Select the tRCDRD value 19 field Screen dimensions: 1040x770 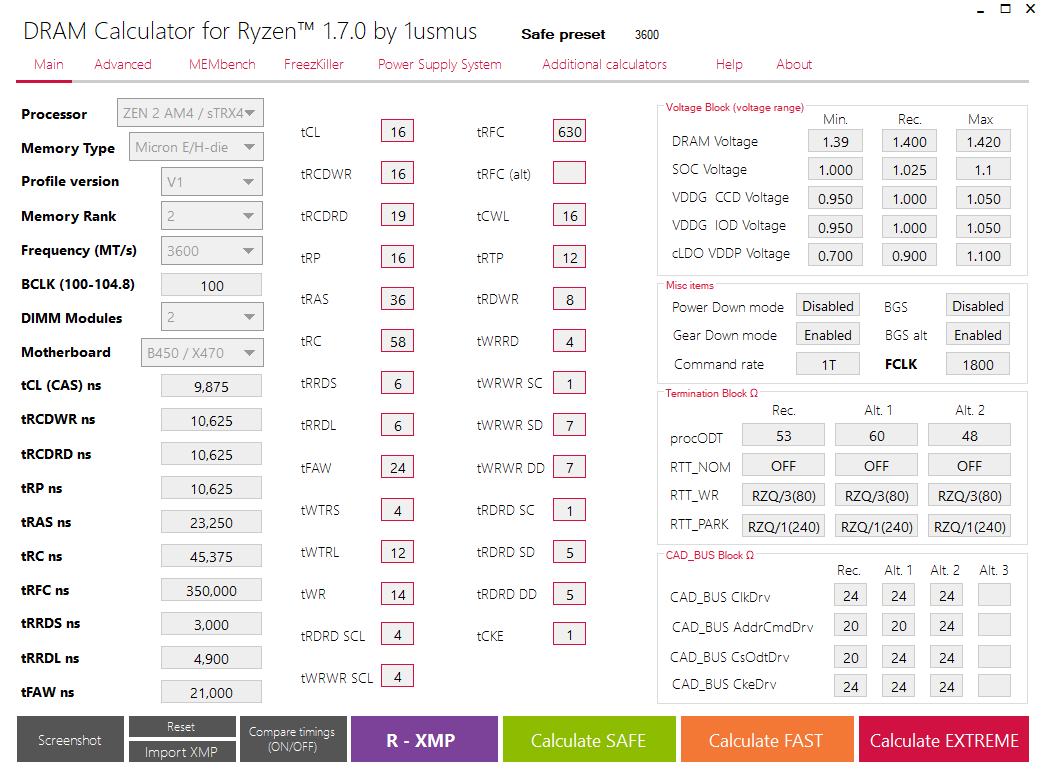tap(397, 216)
